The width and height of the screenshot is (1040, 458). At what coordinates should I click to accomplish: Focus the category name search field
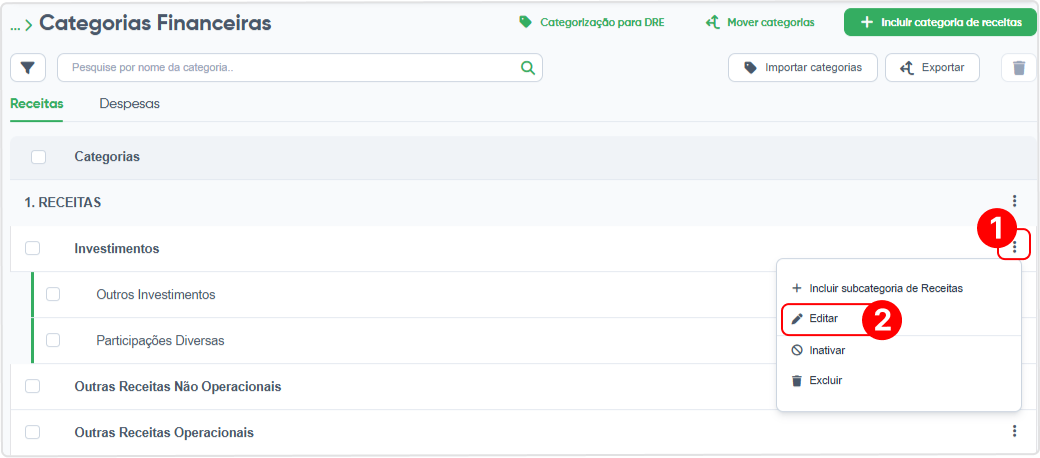pos(300,68)
